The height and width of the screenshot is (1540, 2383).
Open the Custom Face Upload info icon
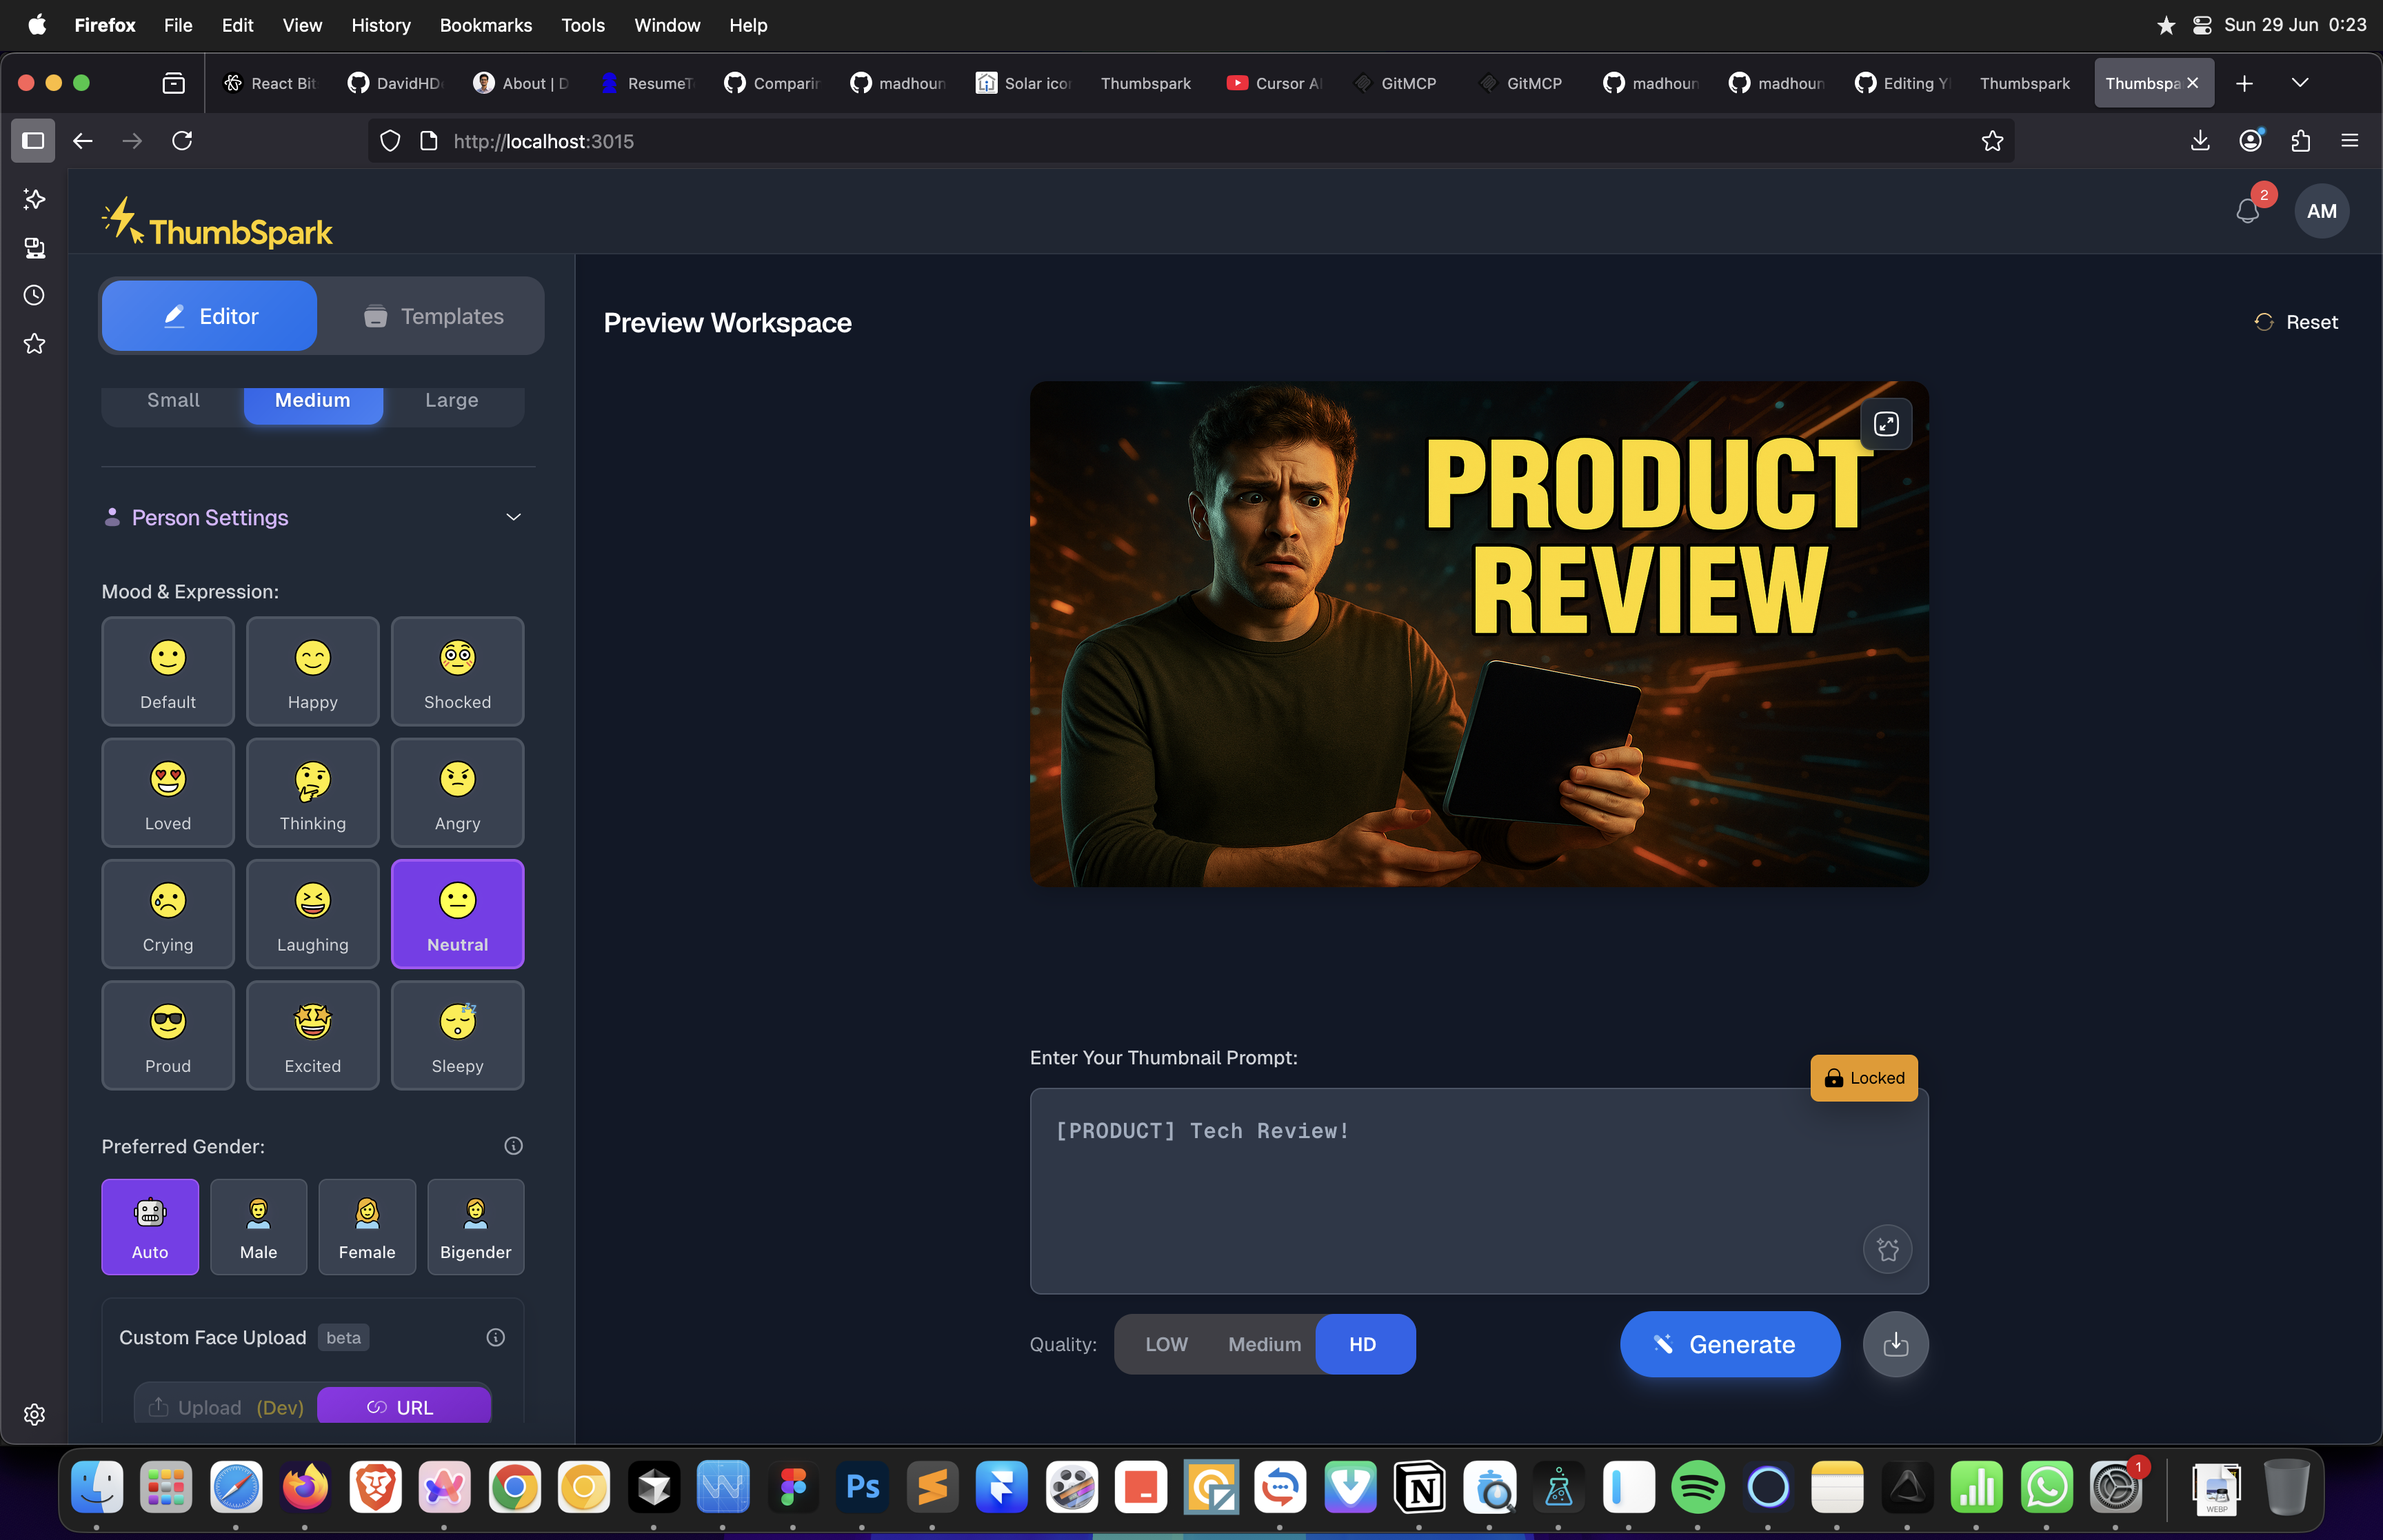click(495, 1338)
